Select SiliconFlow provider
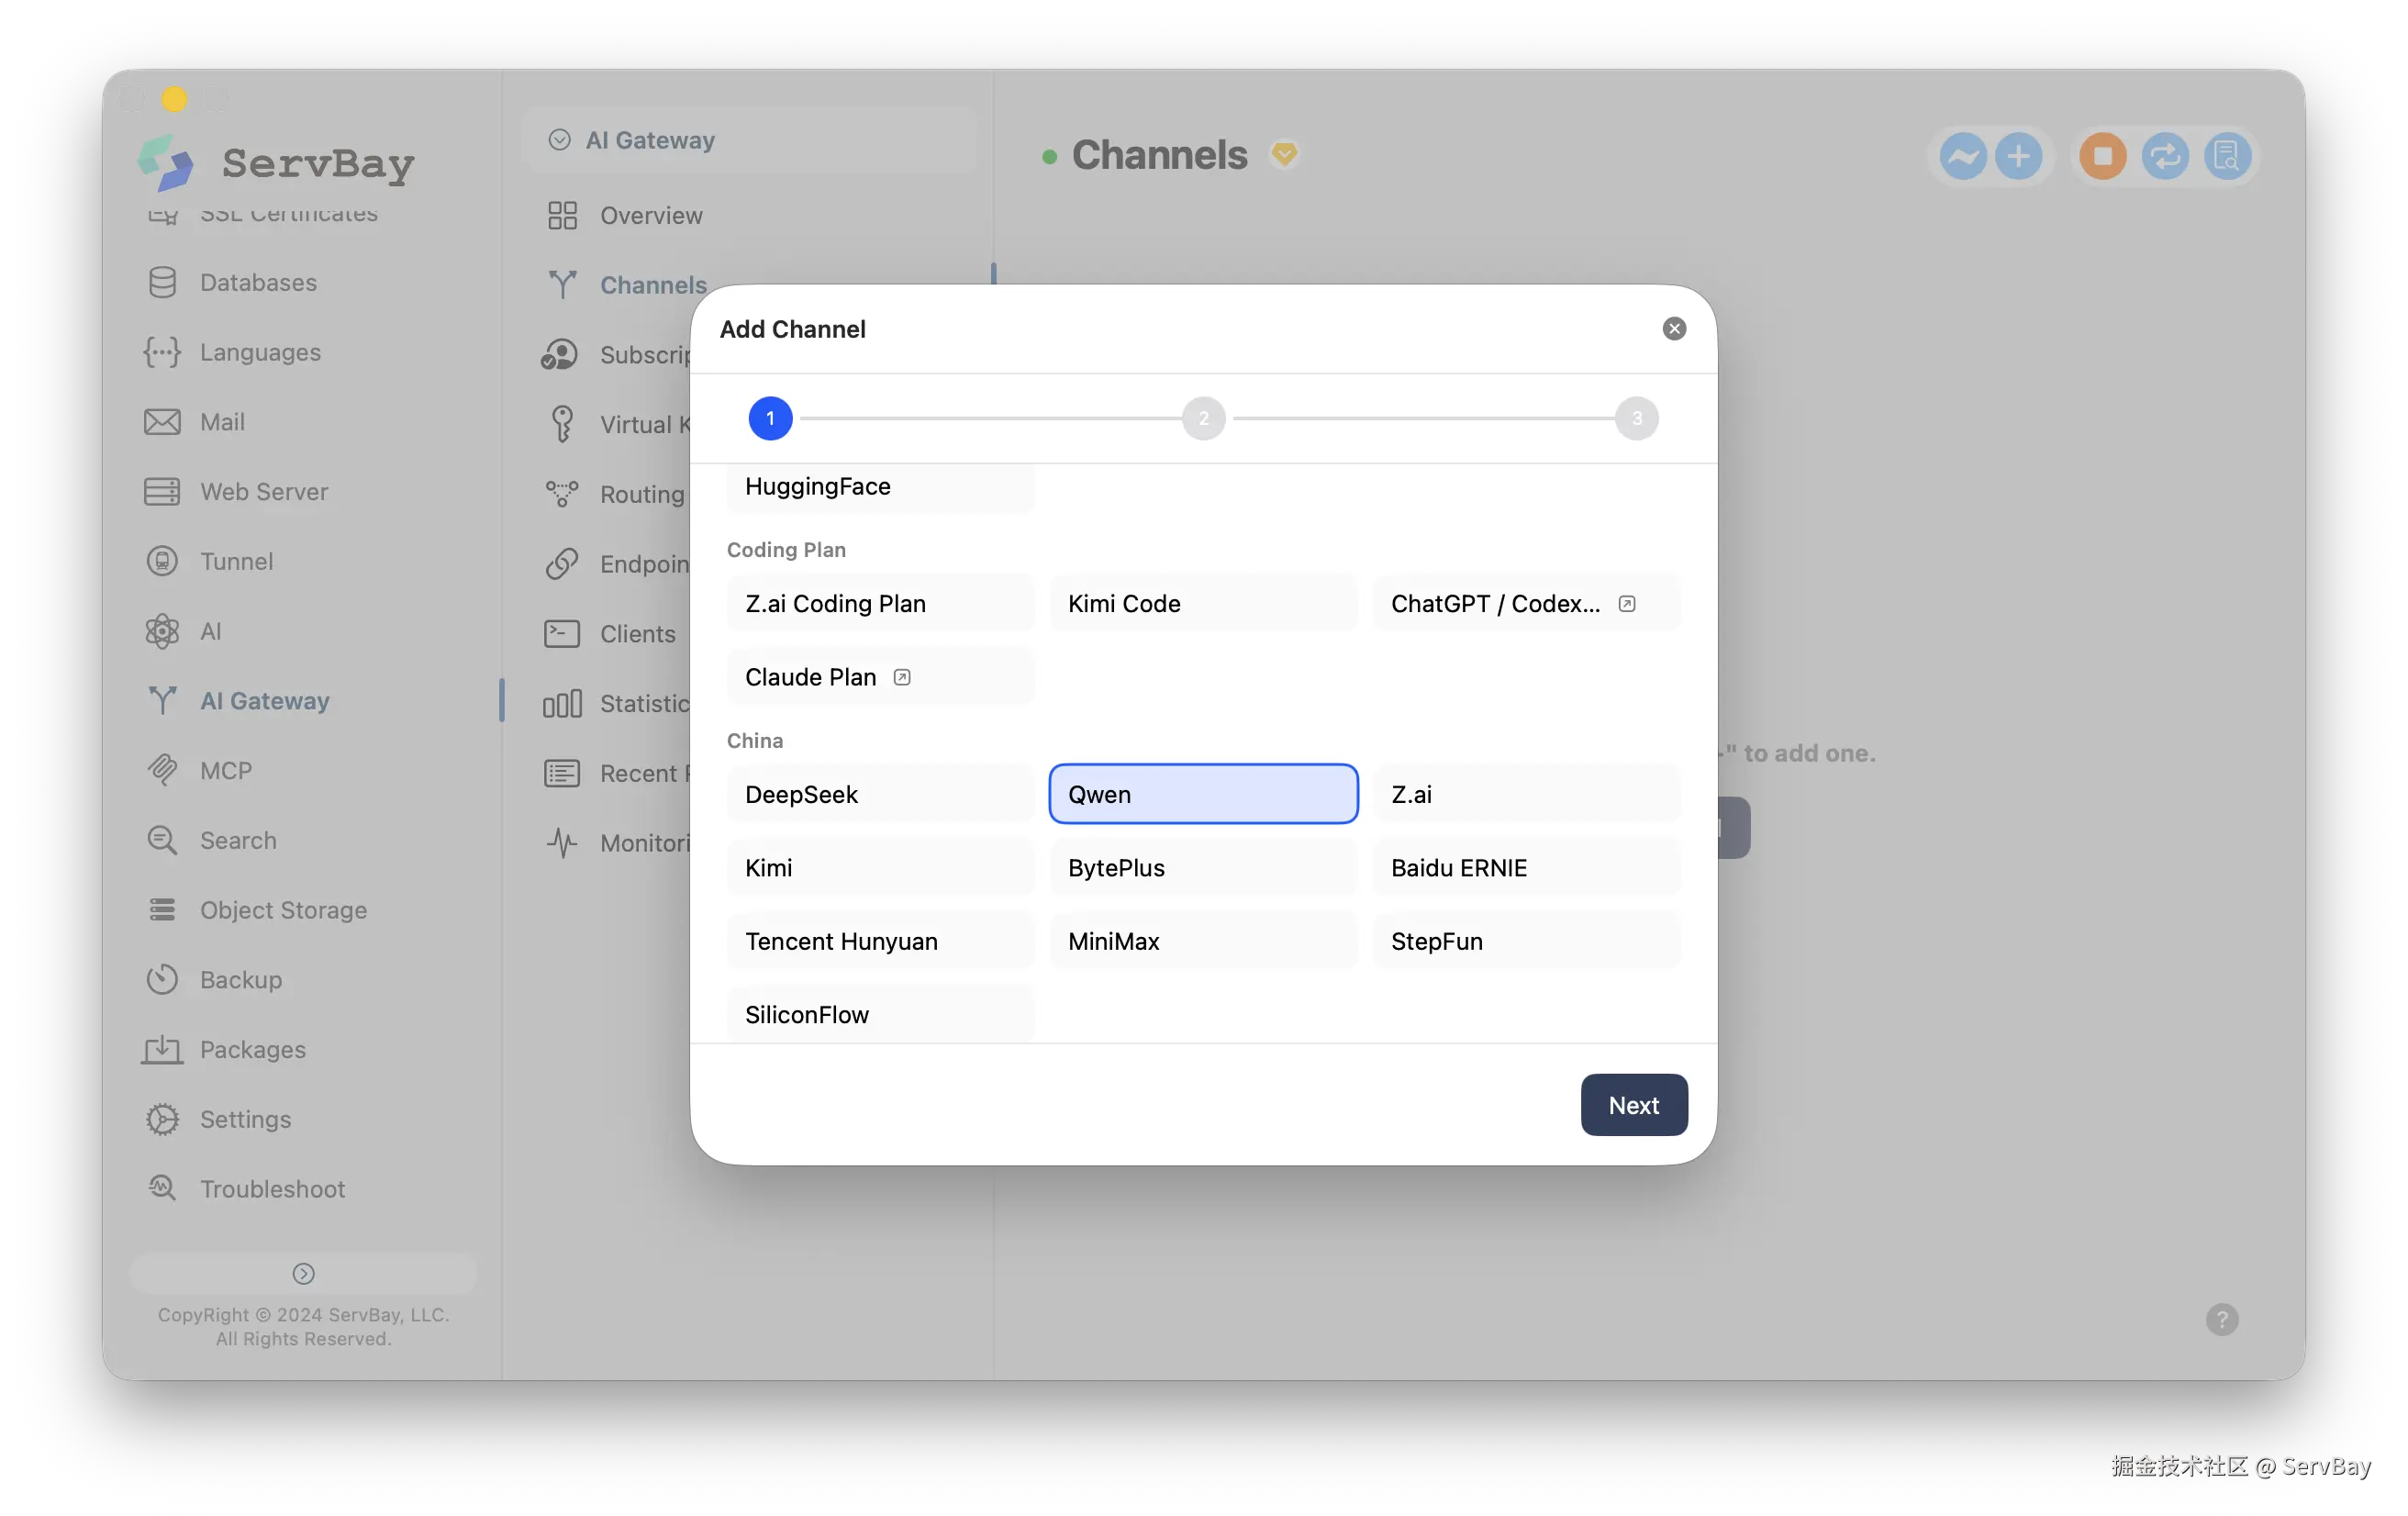Screen dimensions: 2408x1516 click(880, 1014)
